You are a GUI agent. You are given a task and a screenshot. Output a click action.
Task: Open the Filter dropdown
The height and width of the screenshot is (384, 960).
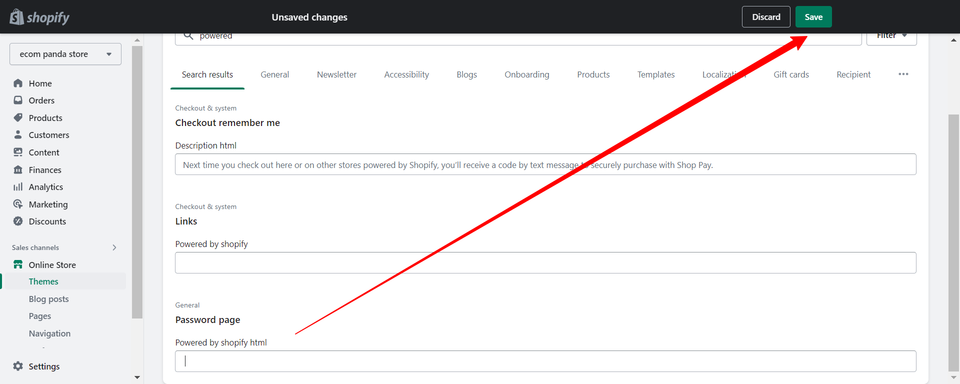(x=891, y=37)
